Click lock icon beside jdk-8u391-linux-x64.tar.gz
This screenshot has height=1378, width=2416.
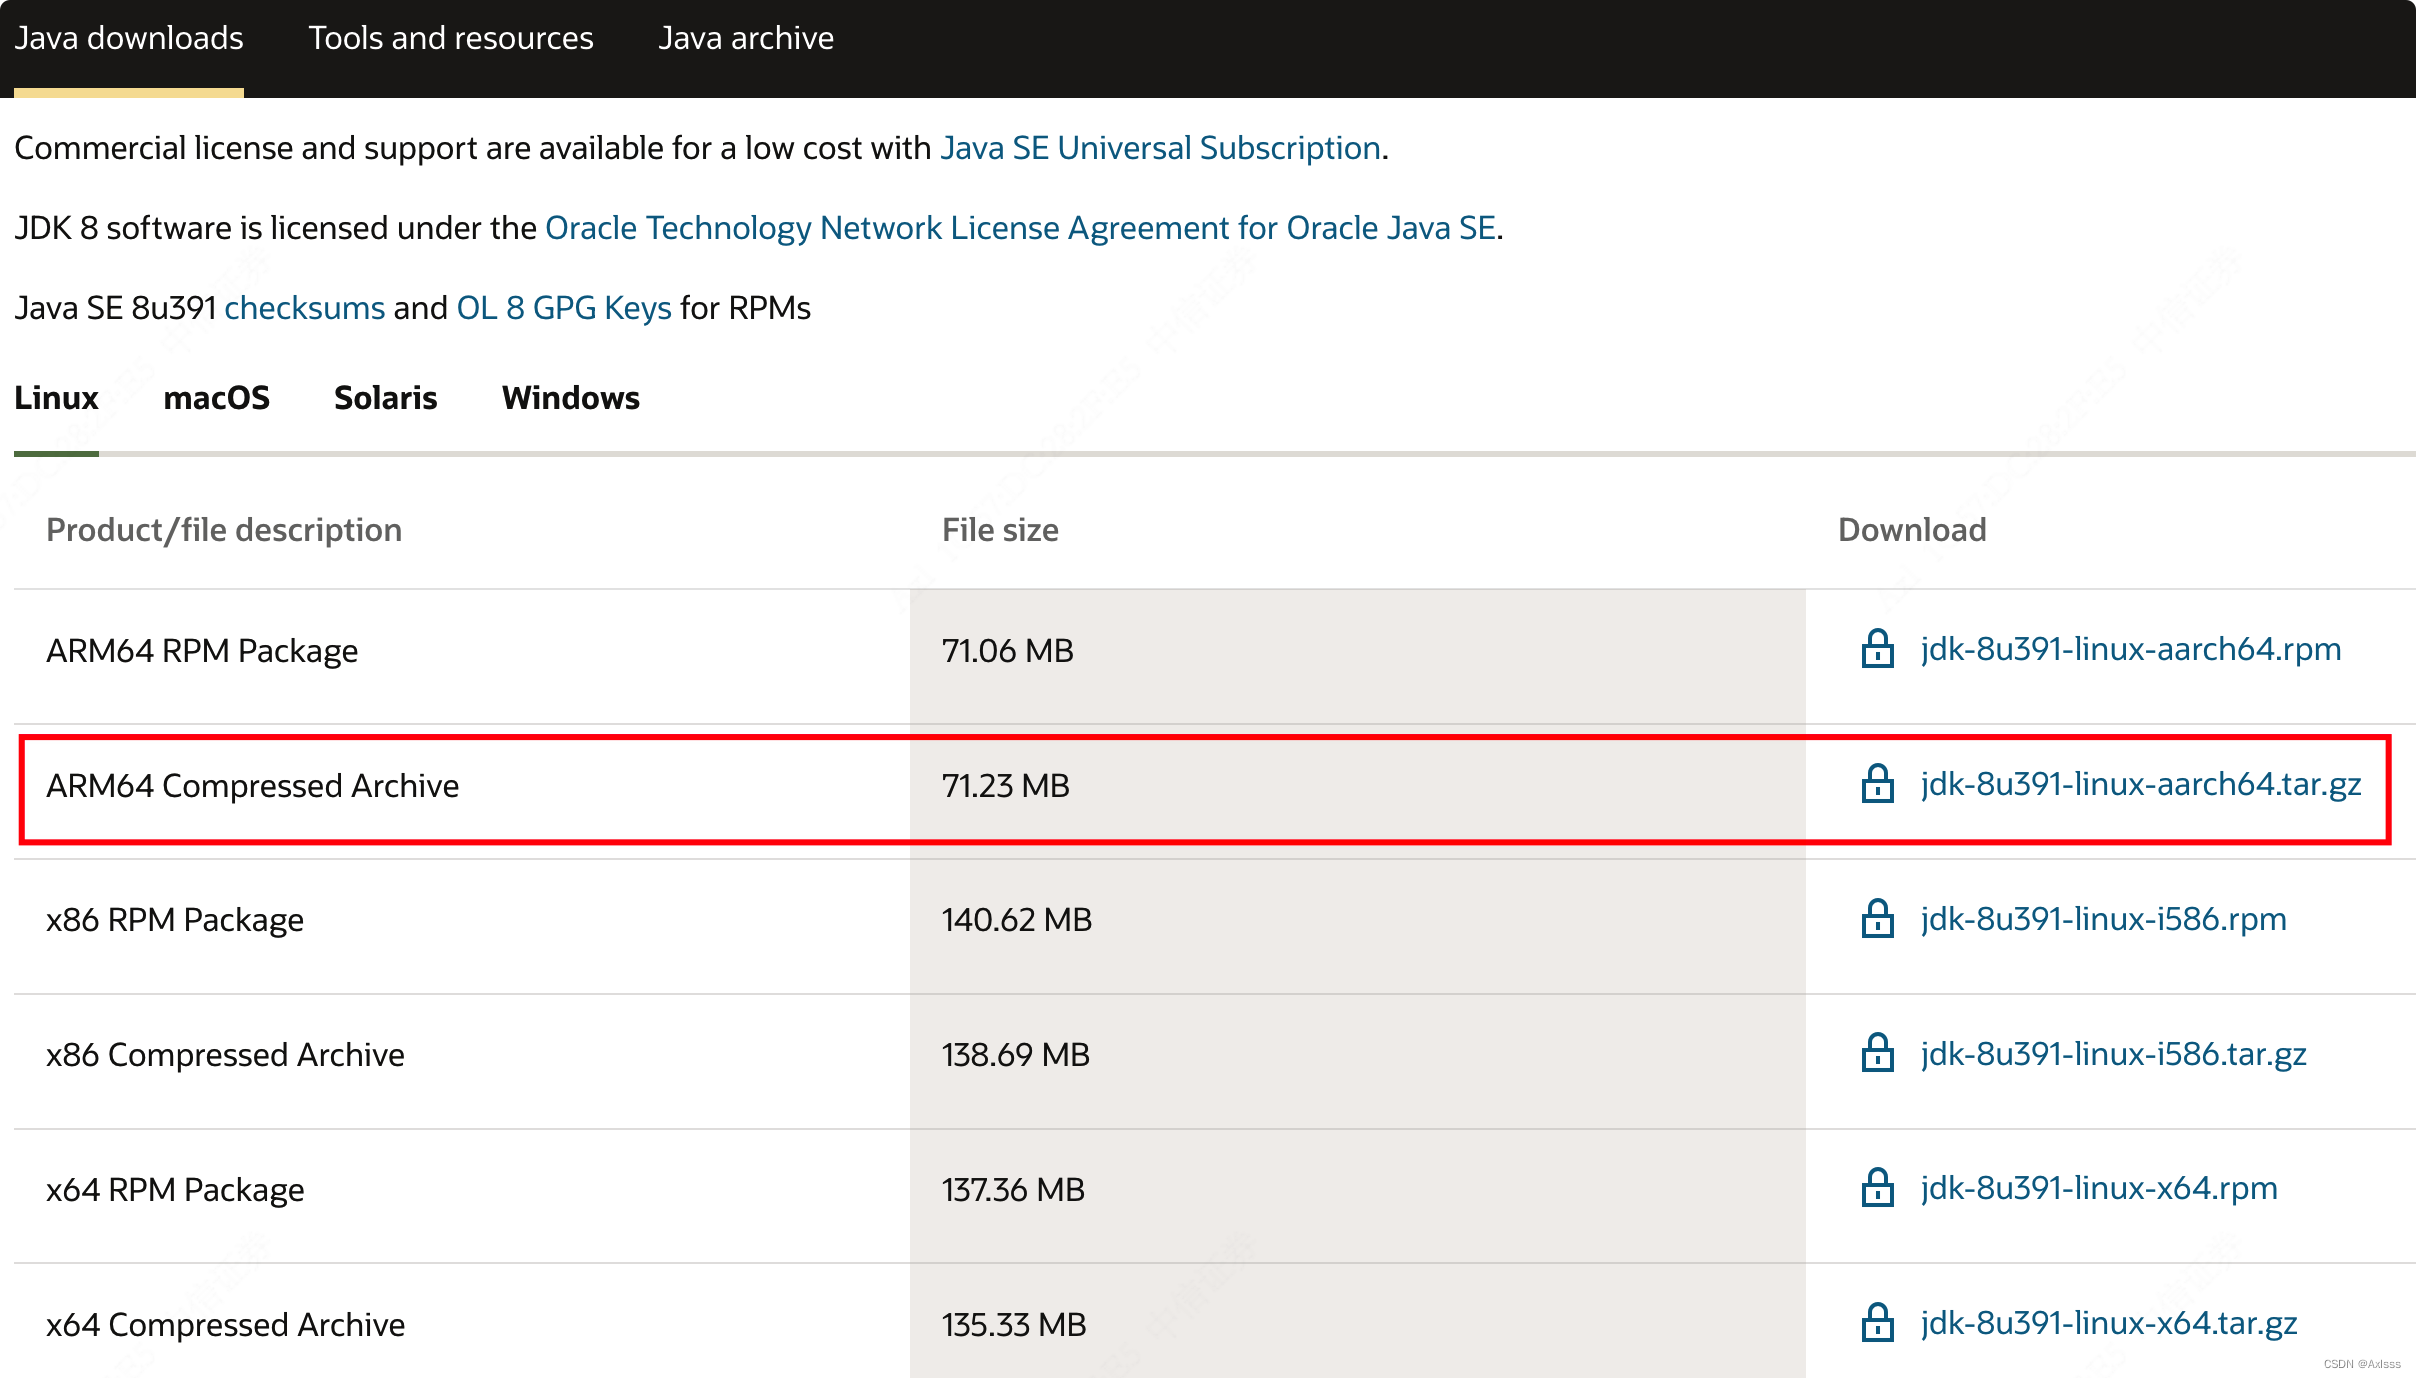1877,1323
